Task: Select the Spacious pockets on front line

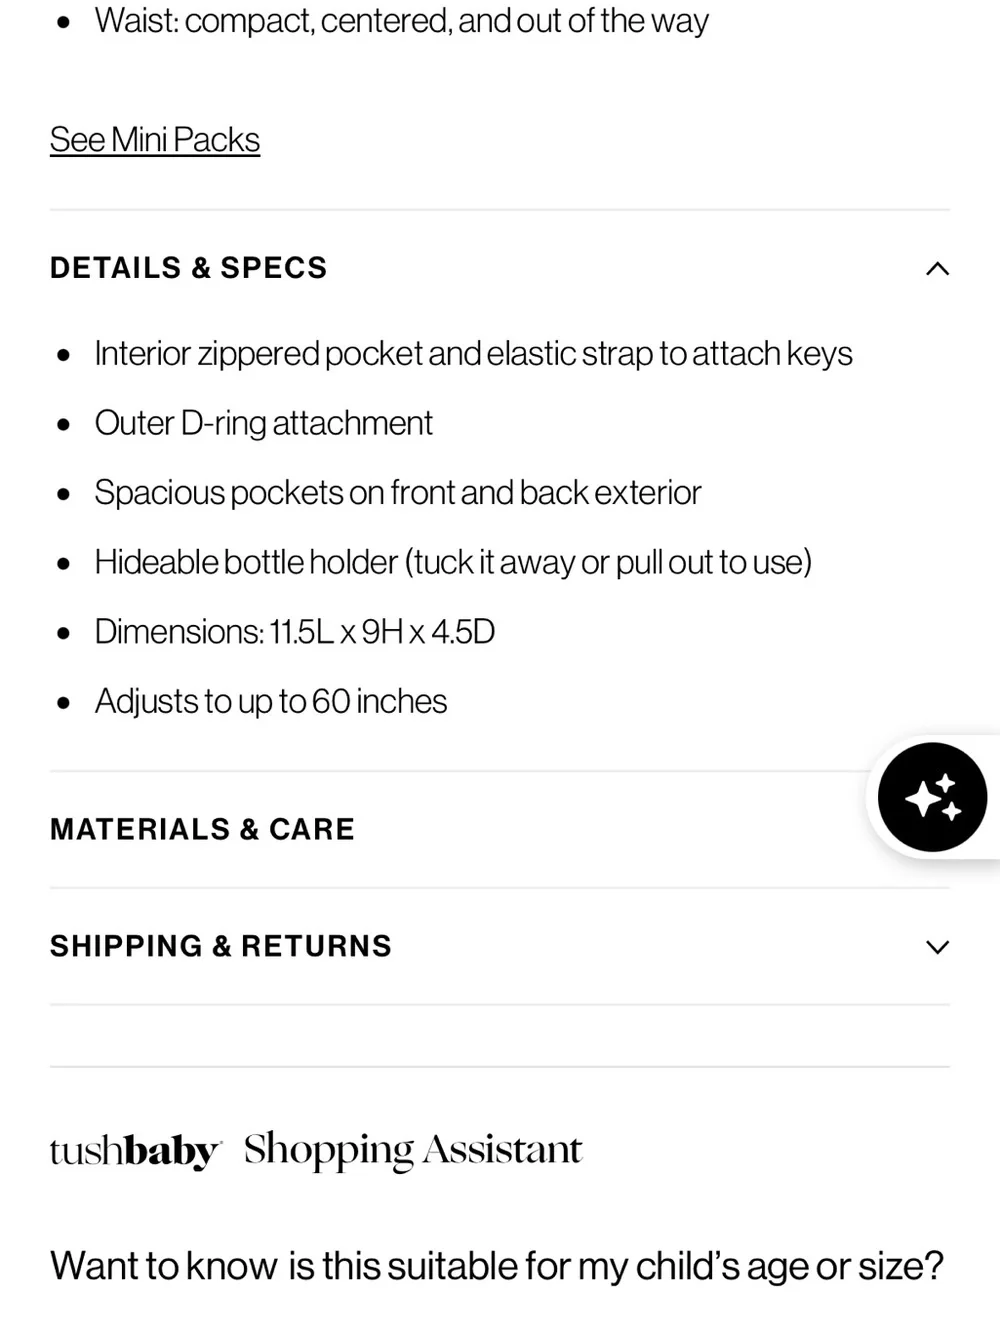Action: point(398,493)
